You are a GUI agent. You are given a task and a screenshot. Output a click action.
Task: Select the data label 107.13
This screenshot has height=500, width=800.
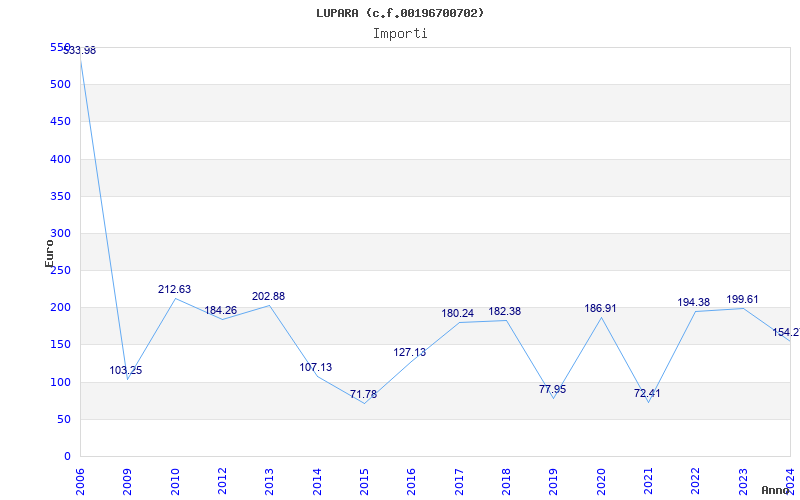tap(315, 367)
